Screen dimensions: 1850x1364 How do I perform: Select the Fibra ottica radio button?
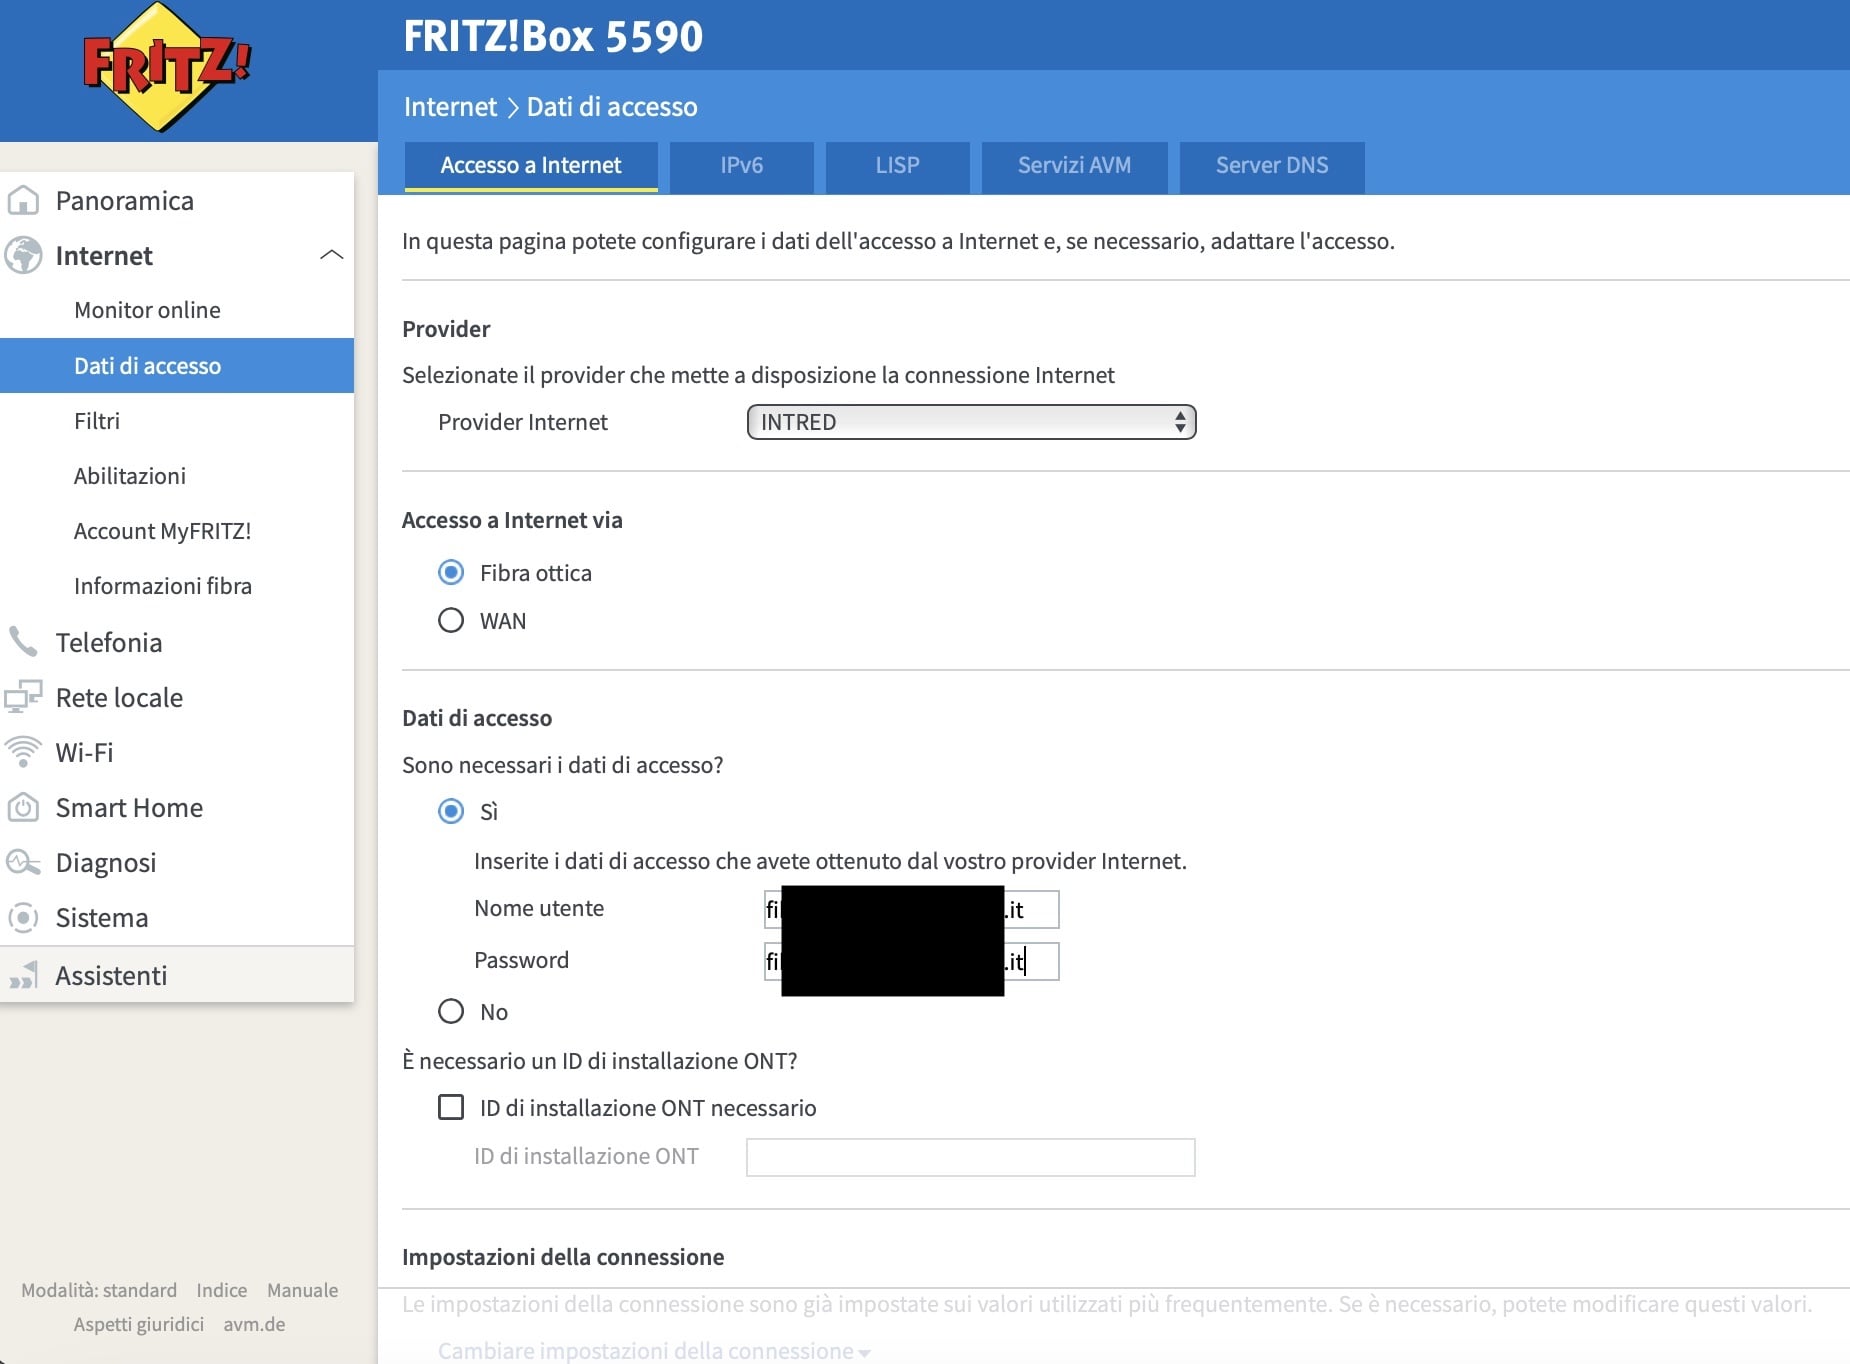(451, 573)
